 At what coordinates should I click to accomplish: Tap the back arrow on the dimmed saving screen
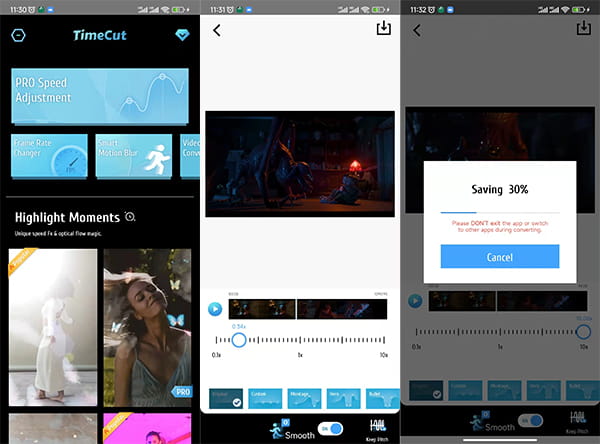[x=417, y=30]
